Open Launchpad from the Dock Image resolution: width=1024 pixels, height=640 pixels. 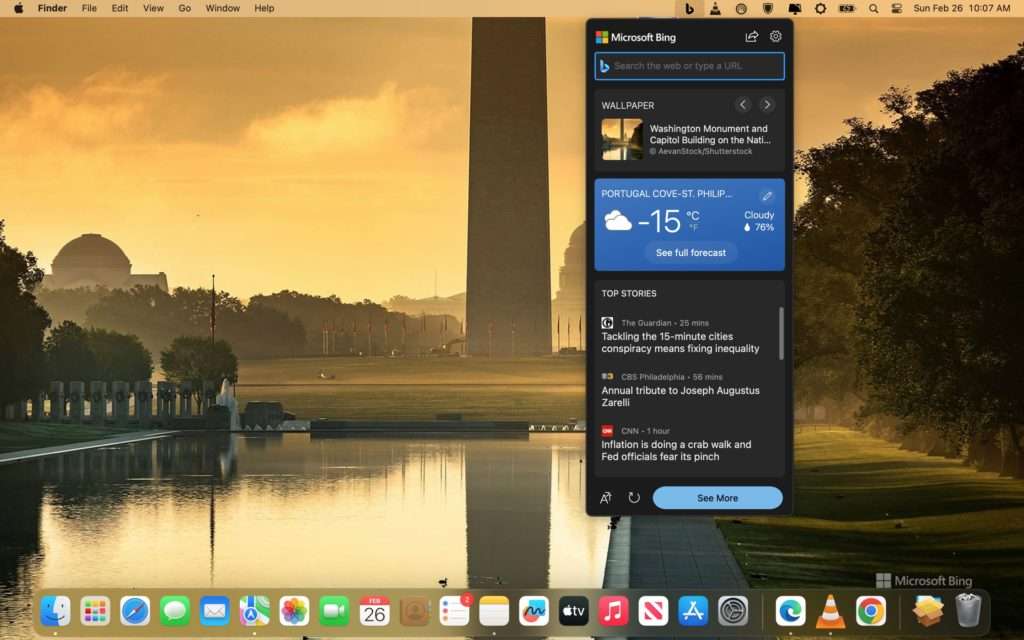pos(95,611)
